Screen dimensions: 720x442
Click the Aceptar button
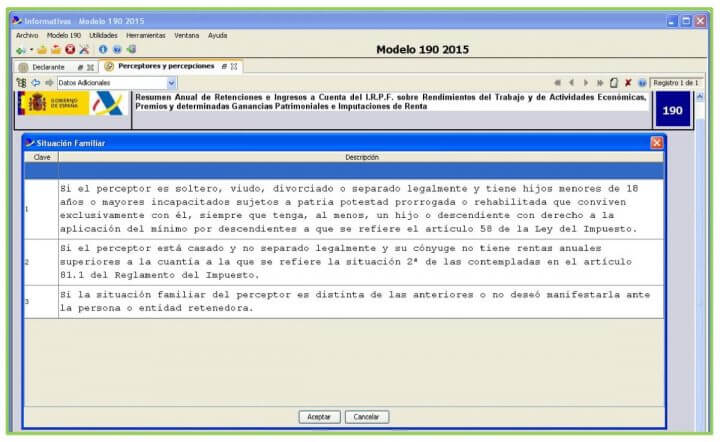(319, 417)
